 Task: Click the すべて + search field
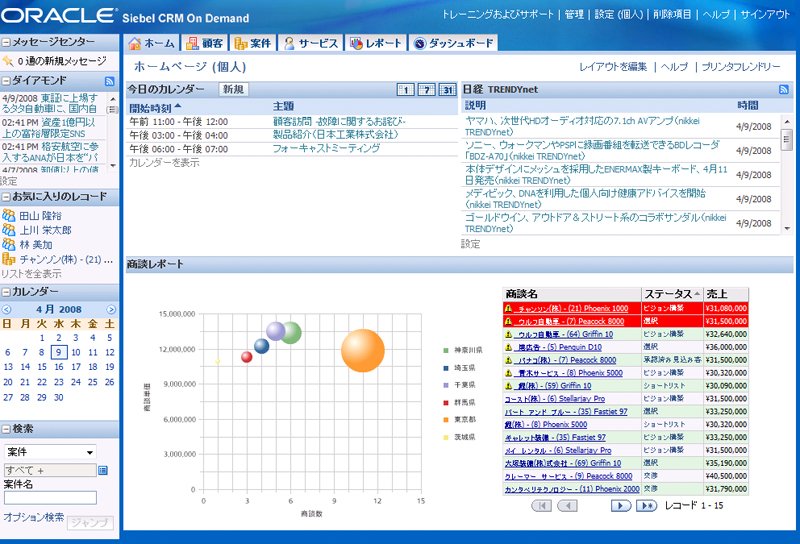pyautogui.click(x=50, y=471)
